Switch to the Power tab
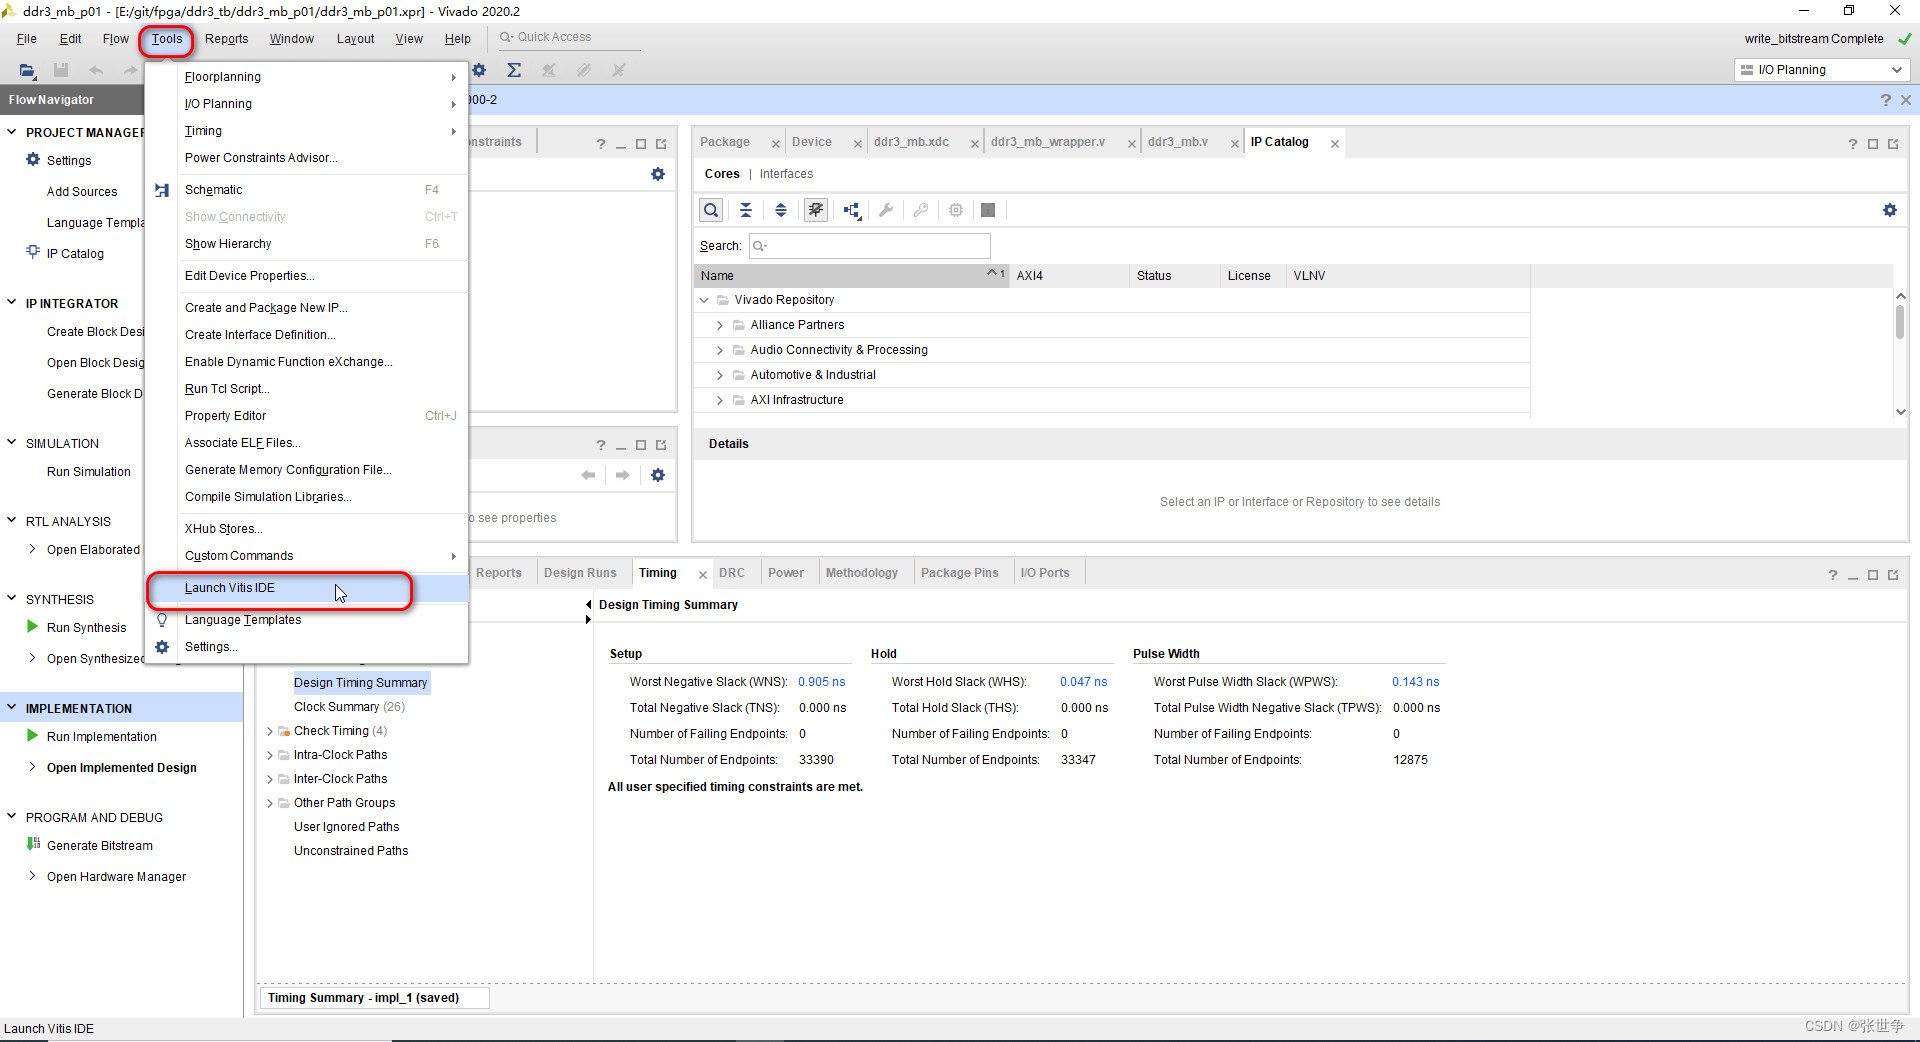 coord(786,573)
